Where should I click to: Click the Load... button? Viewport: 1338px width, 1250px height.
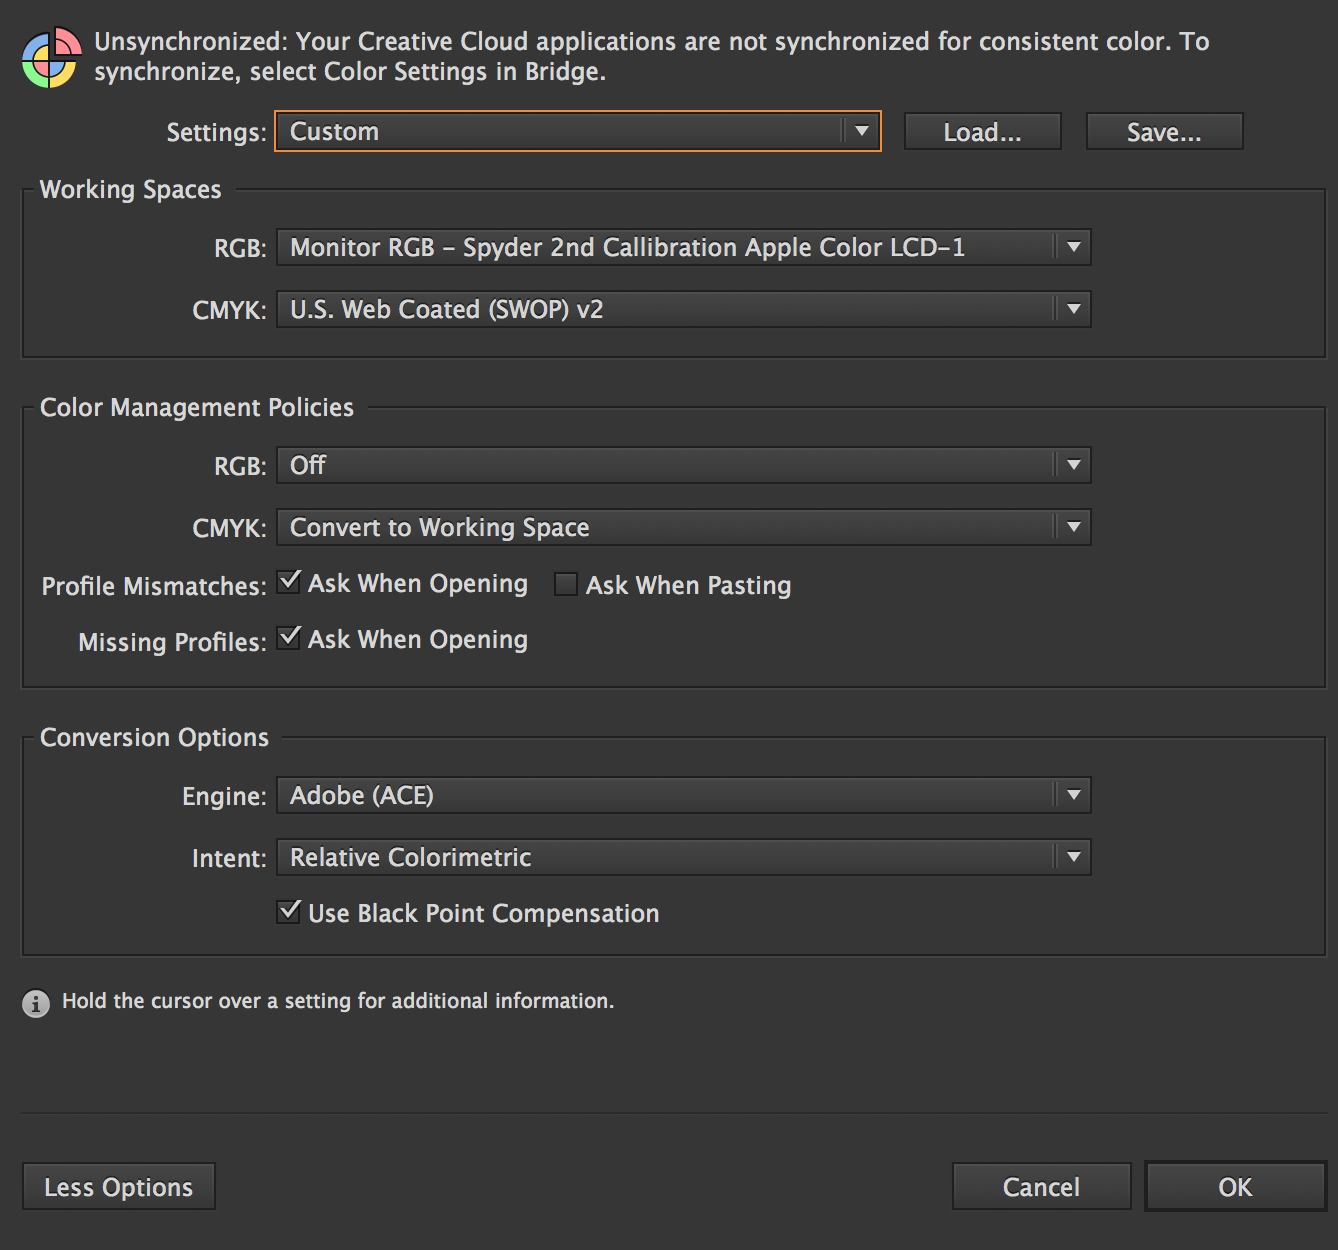[983, 132]
